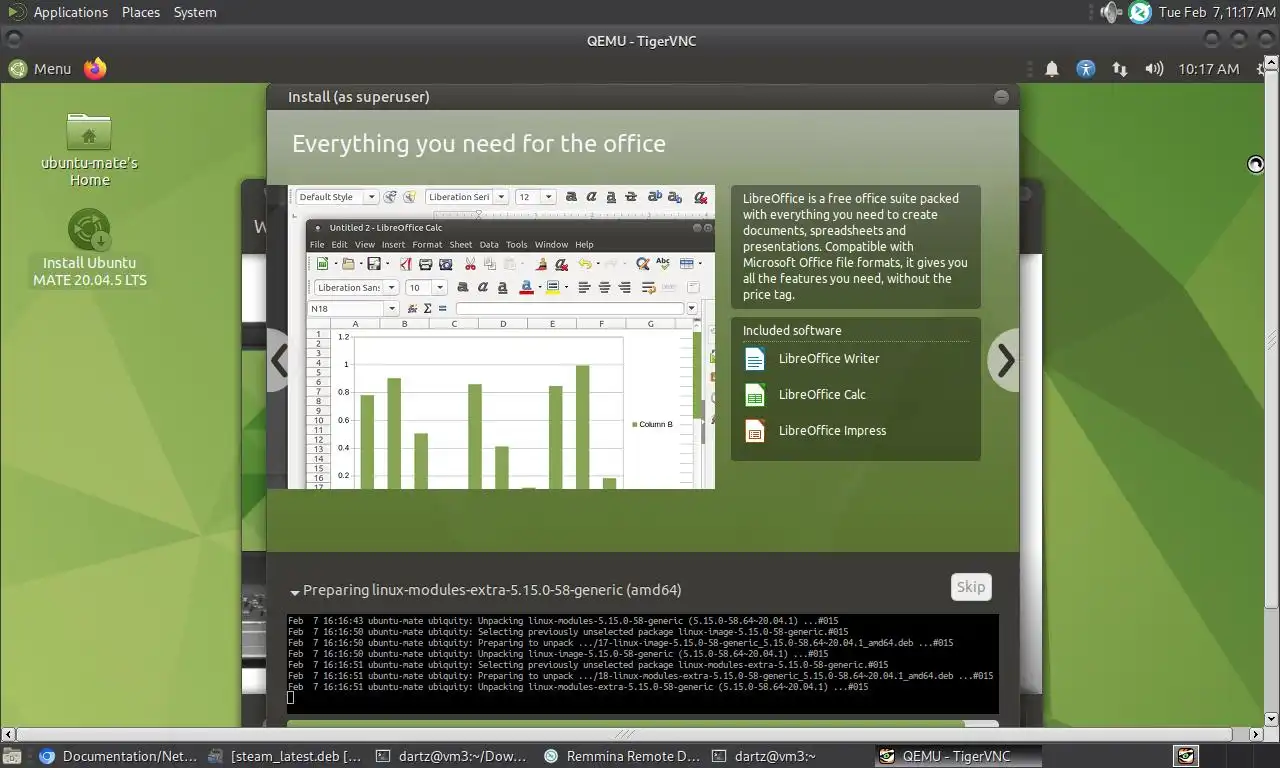This screenshot has width=1280, height=768.
Task: Open the guest volume speaker indicator
Action: (x=1154, y=69)
